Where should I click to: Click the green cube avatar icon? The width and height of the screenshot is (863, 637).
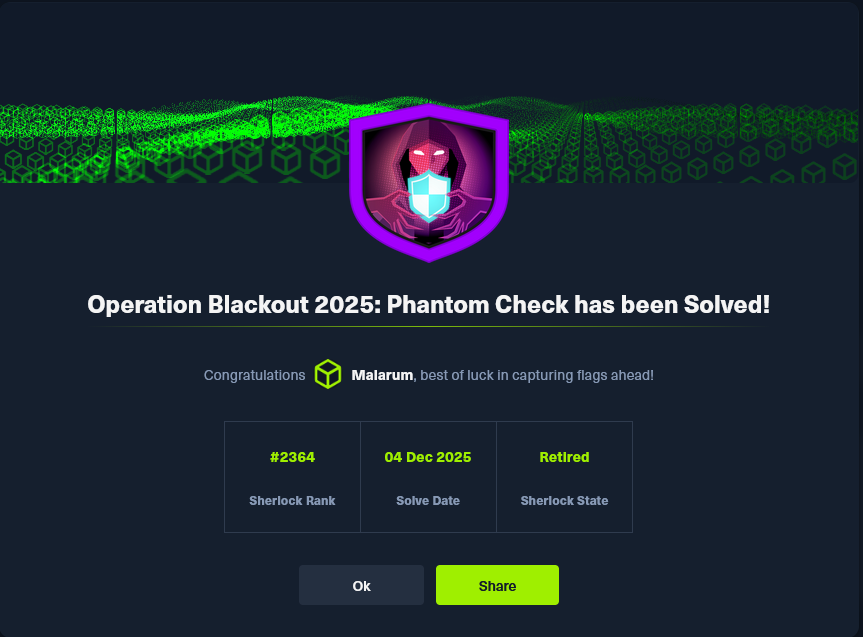[328, 375]
